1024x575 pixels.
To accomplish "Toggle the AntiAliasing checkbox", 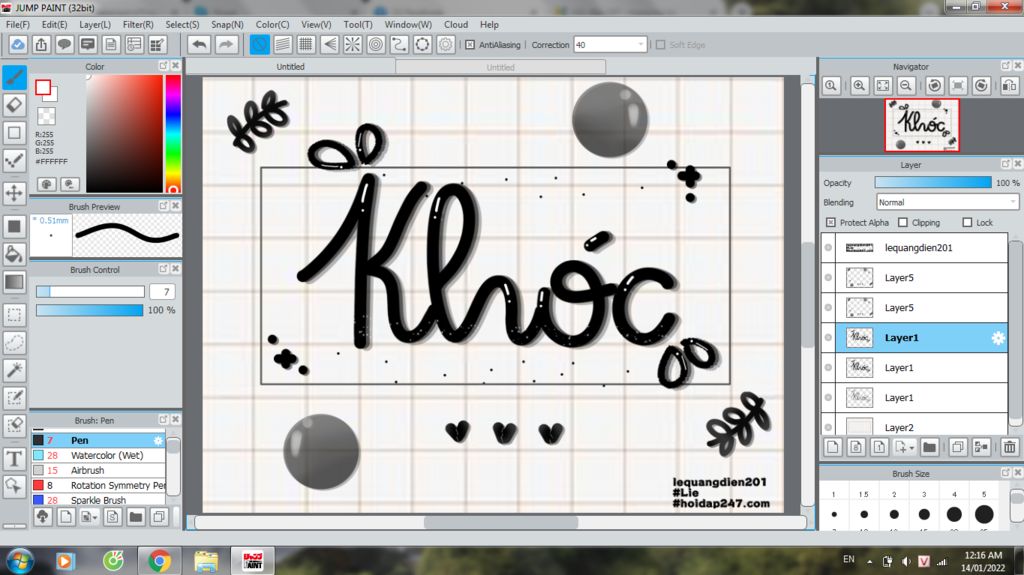I will click(x=470, y=45).
